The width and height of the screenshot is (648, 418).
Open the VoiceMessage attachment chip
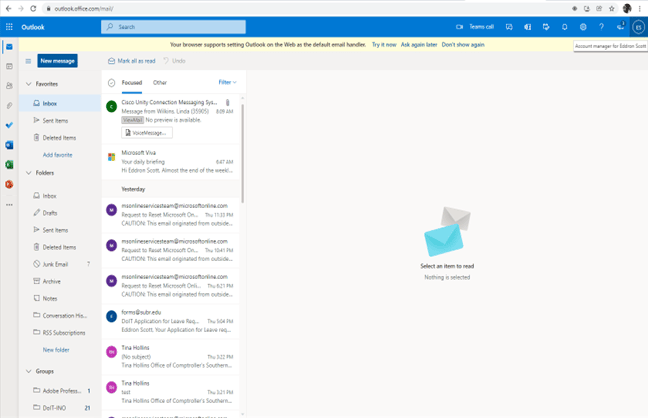[147, 133]
